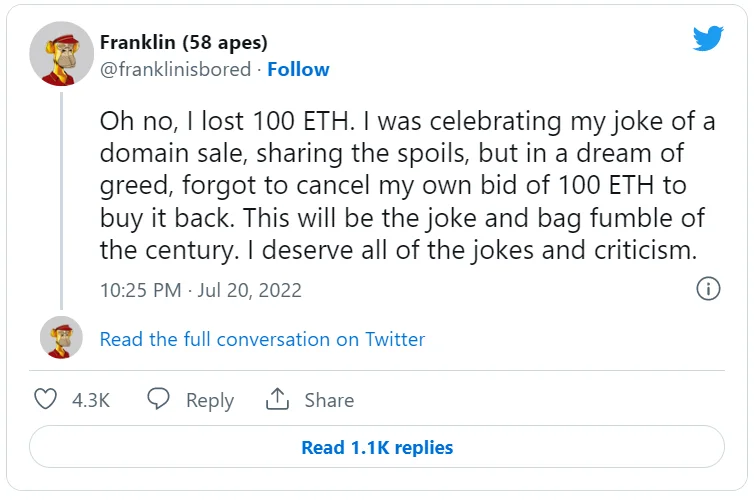Screen dimensions: 754x500
Task: Click the 4.3K likes count
Action: click(91, 400)
